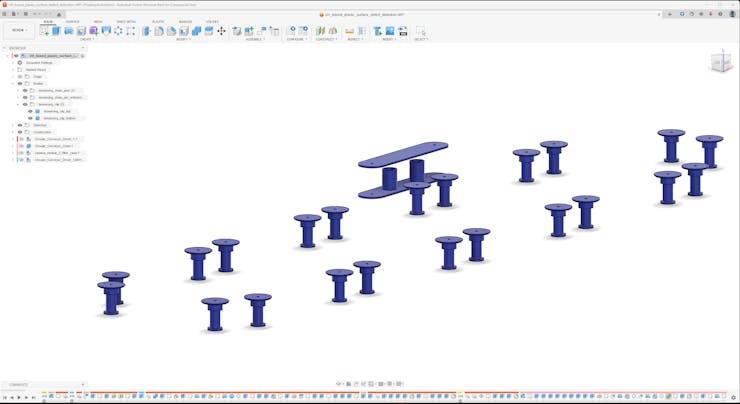
Task: Play the timeline
Action: click(x=19, y=397)
